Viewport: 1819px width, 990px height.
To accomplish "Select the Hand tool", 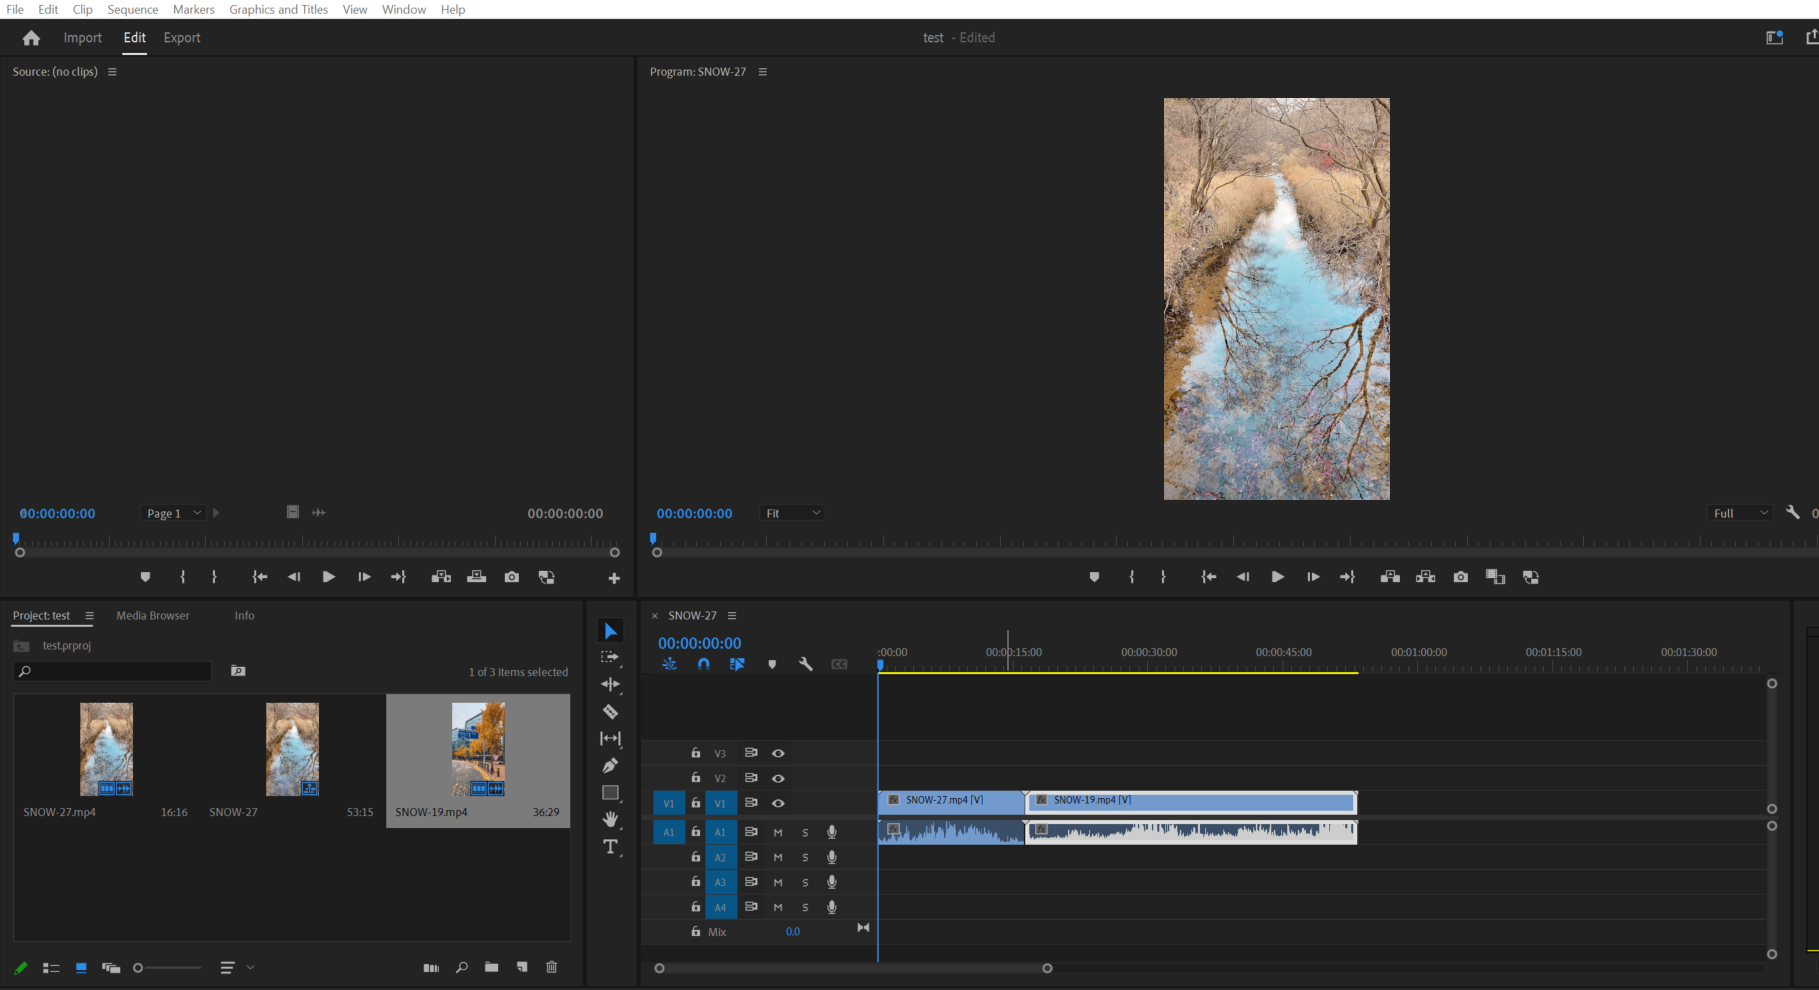I will (611, 819).
